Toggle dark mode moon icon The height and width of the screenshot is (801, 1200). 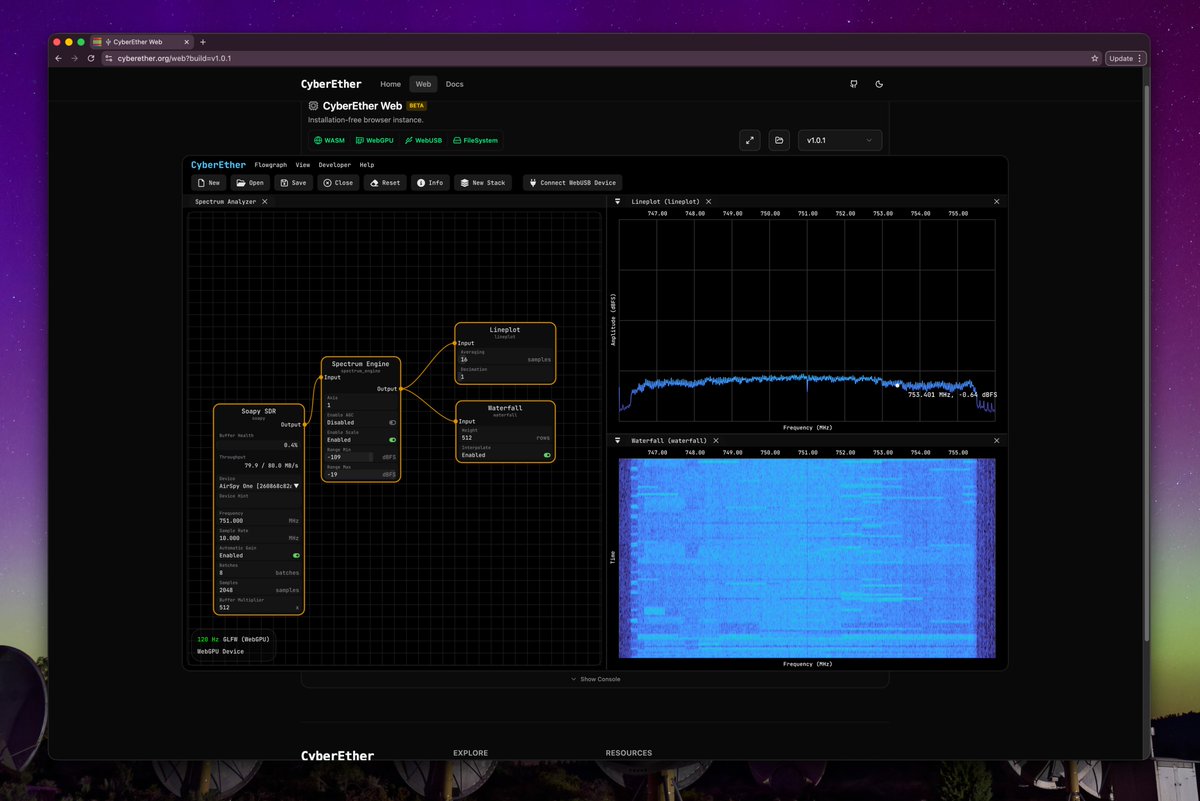click(879, 84)
